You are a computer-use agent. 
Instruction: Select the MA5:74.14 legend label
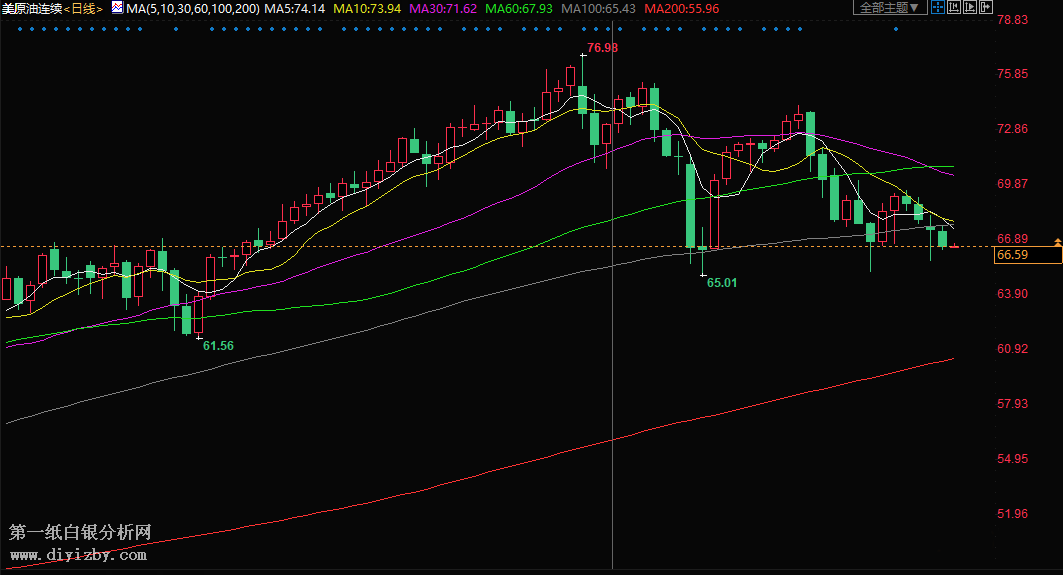pyautogui.click(x=294, y=9)
